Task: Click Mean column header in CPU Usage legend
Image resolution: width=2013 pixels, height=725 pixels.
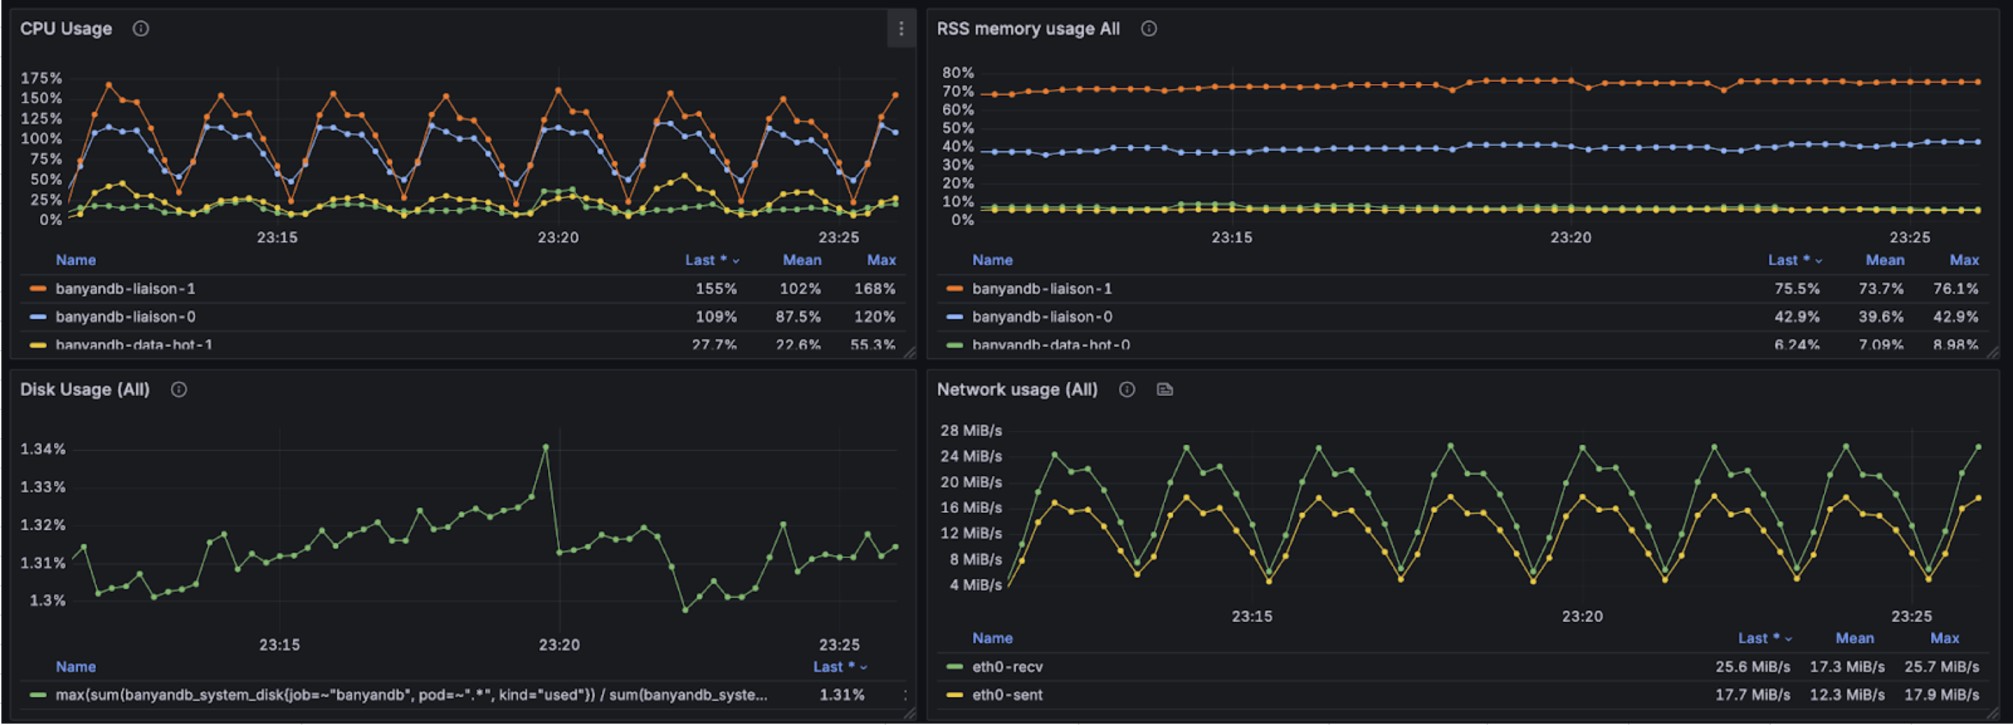Action: click(801, 260)
